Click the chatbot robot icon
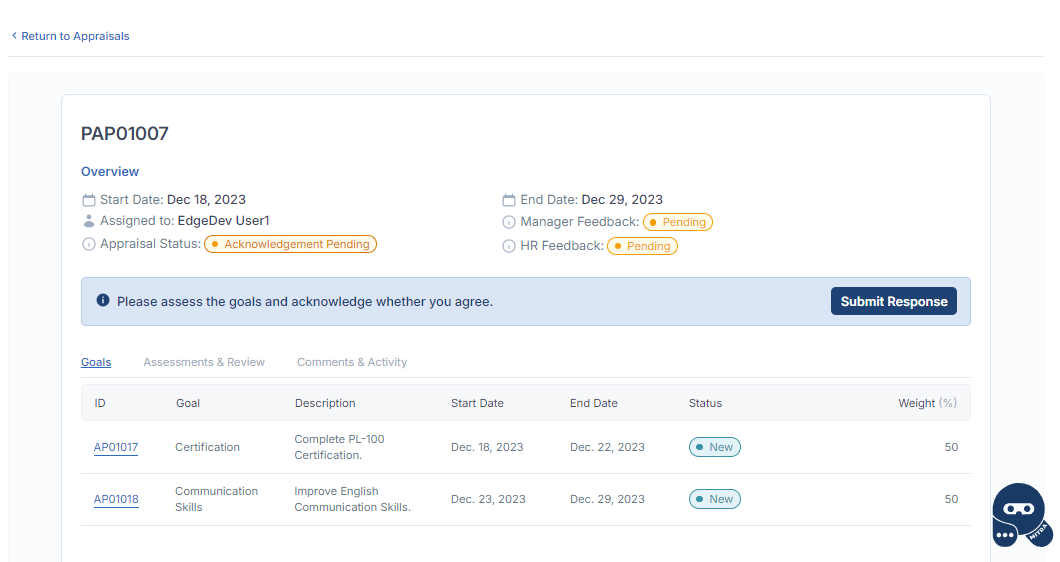The width and height of the screenshot is (1060, 562). tap(1020, 514)
